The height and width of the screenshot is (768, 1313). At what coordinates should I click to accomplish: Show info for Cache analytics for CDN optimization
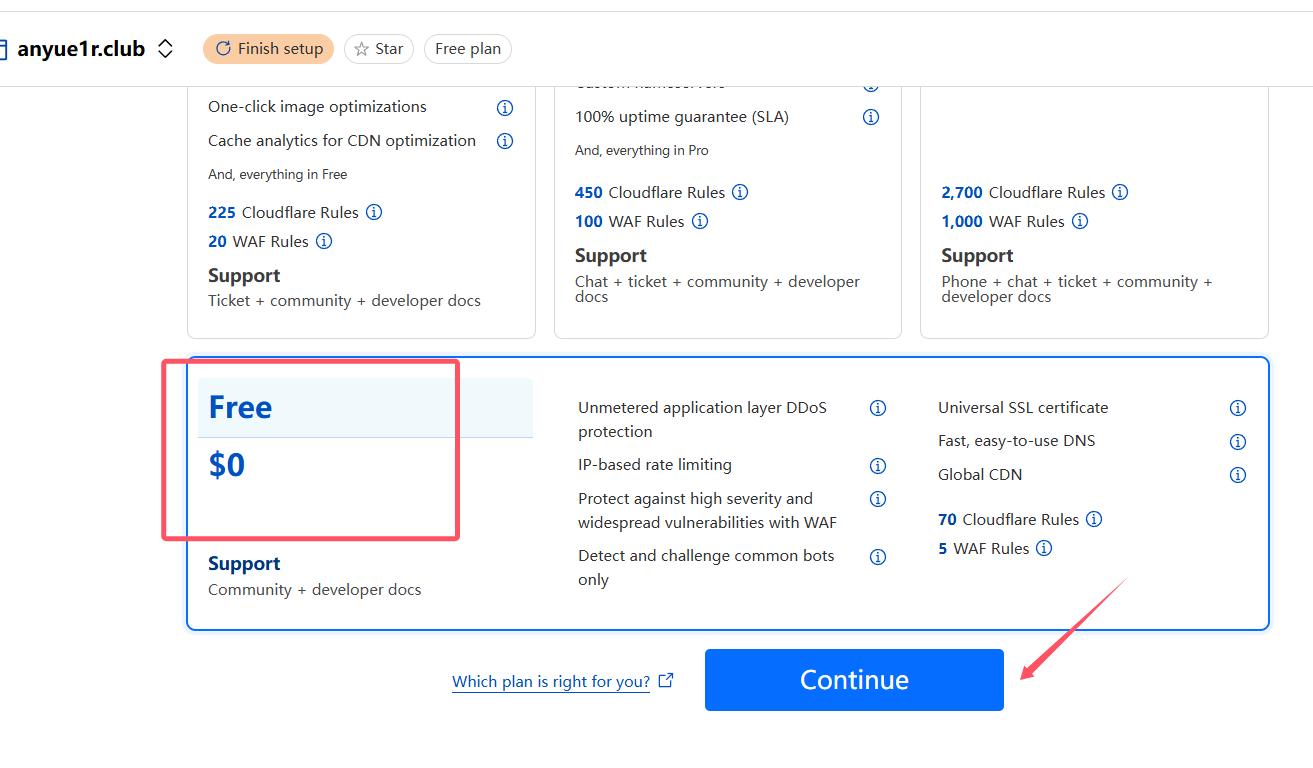[x=505, y=141]
